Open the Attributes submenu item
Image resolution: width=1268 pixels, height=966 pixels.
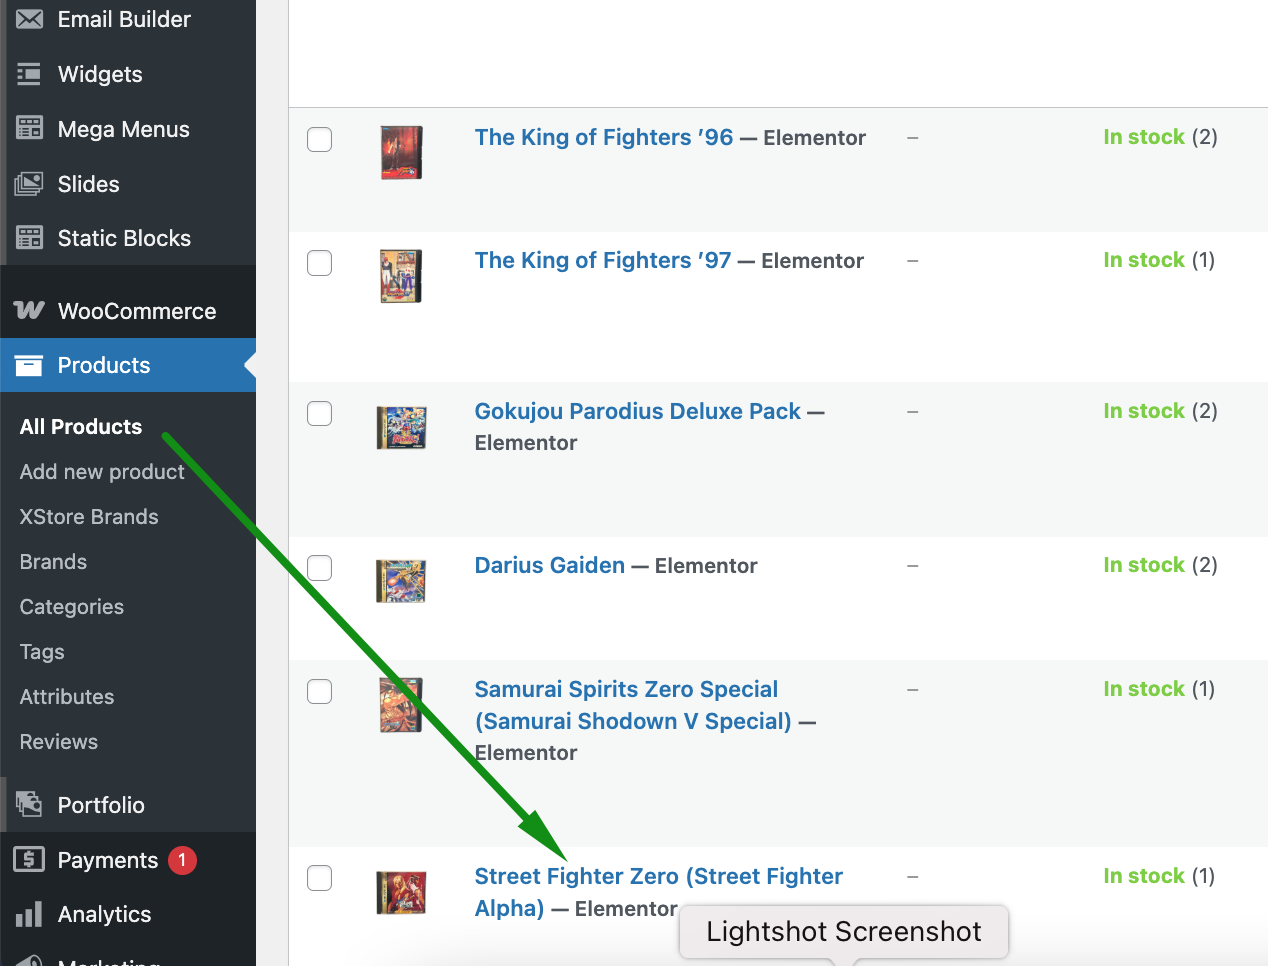[67, 696]
